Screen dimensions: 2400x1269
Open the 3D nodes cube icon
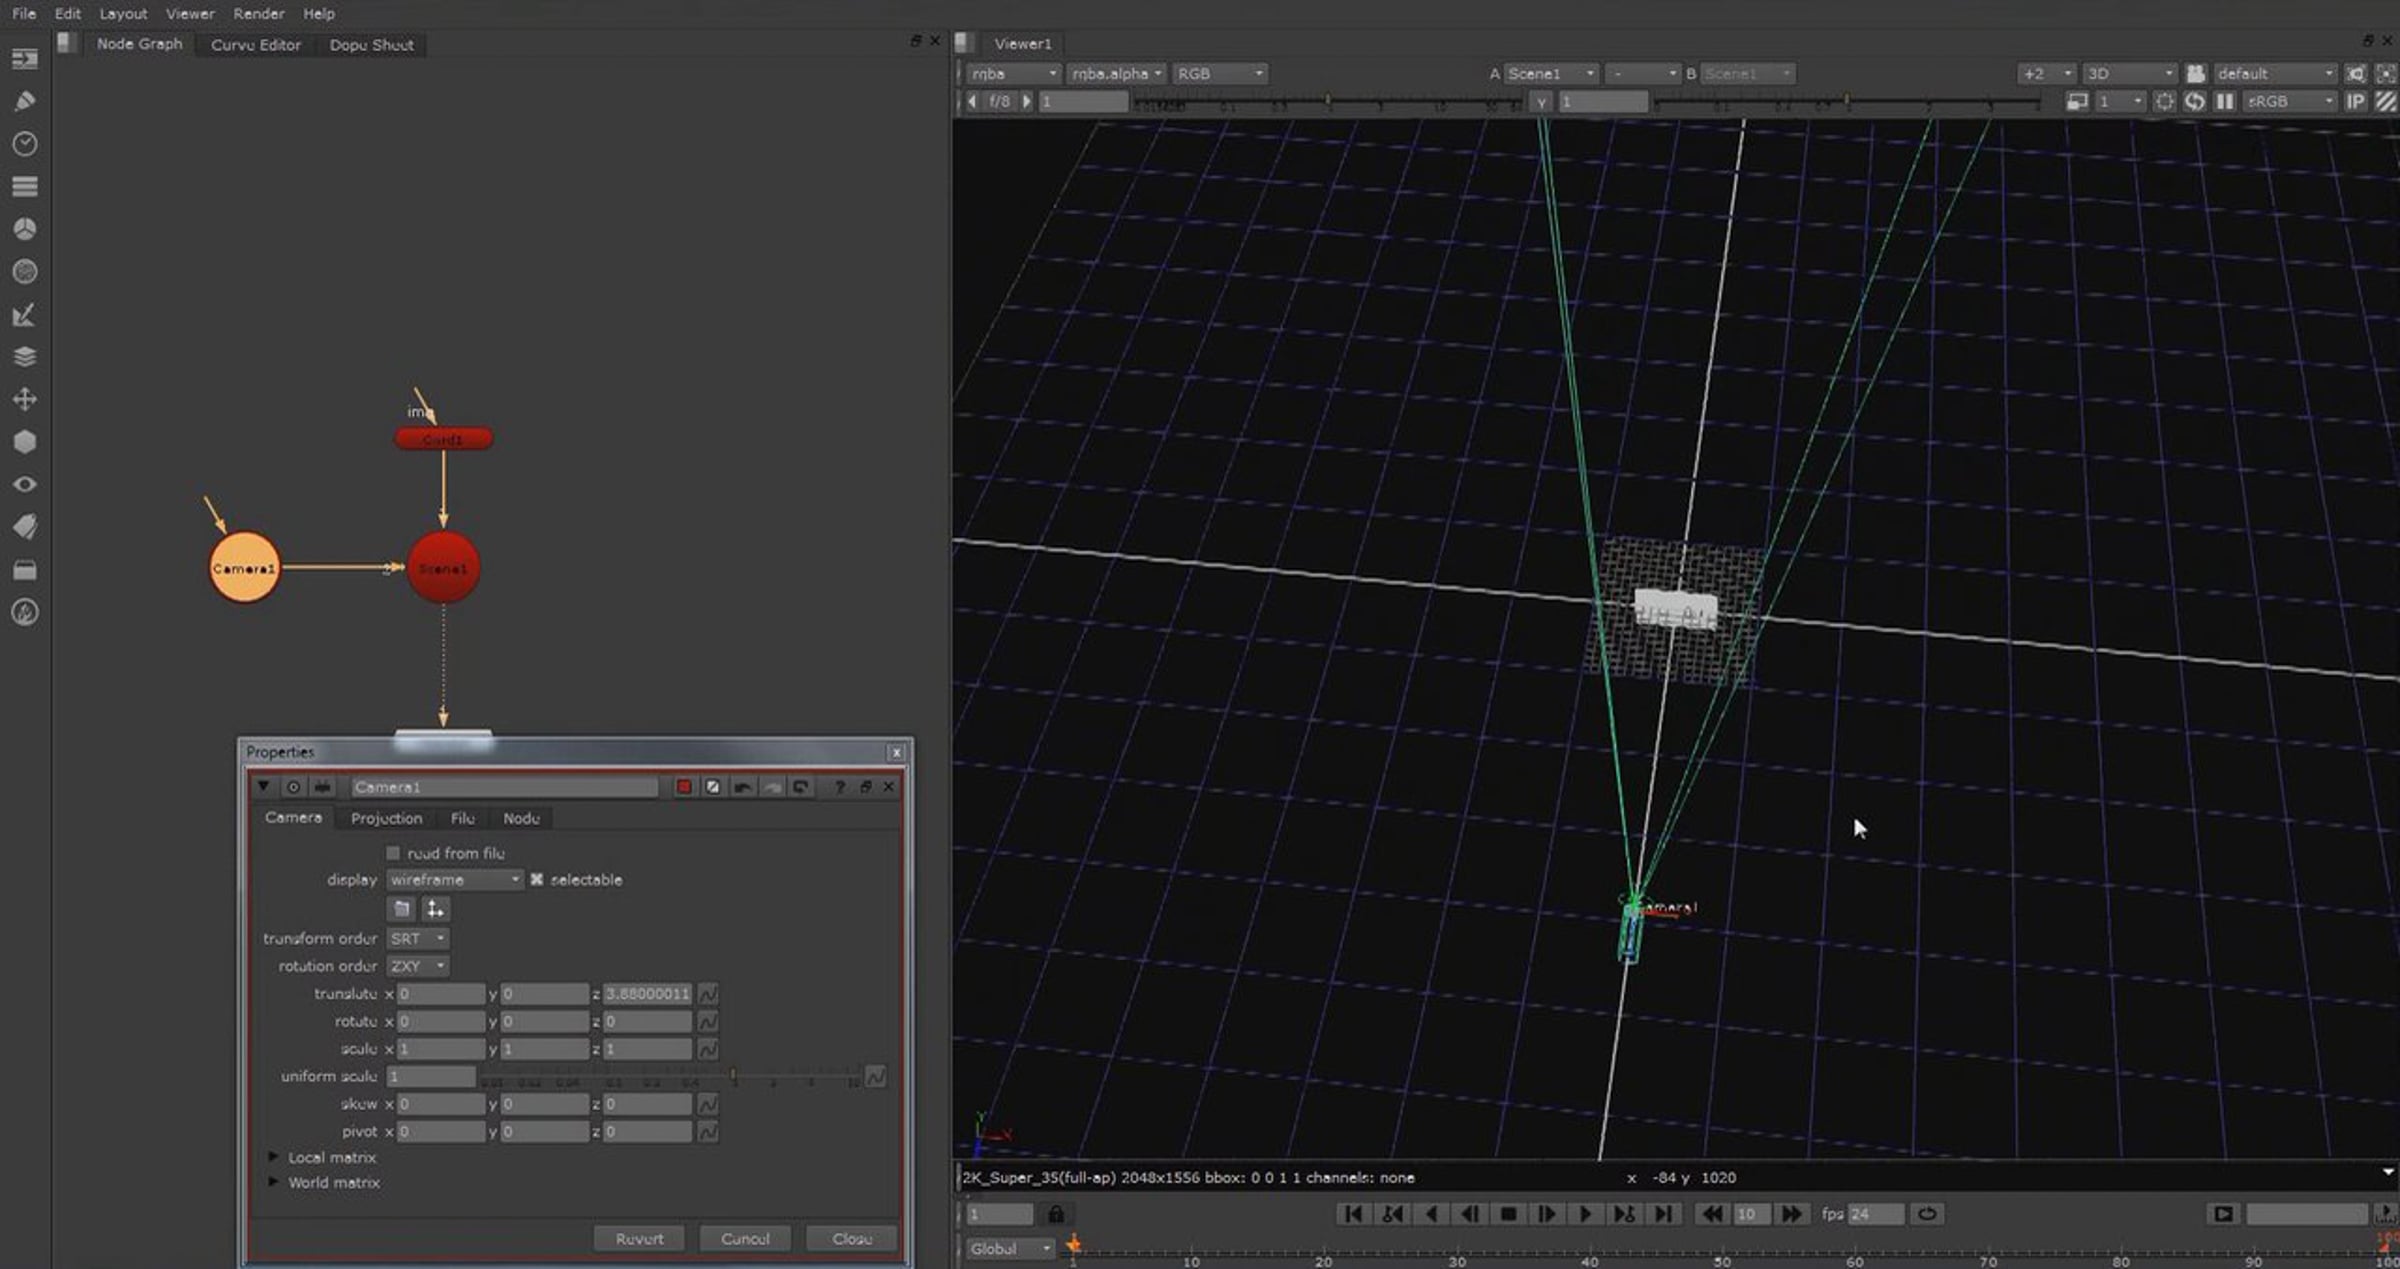coord(25,442)
